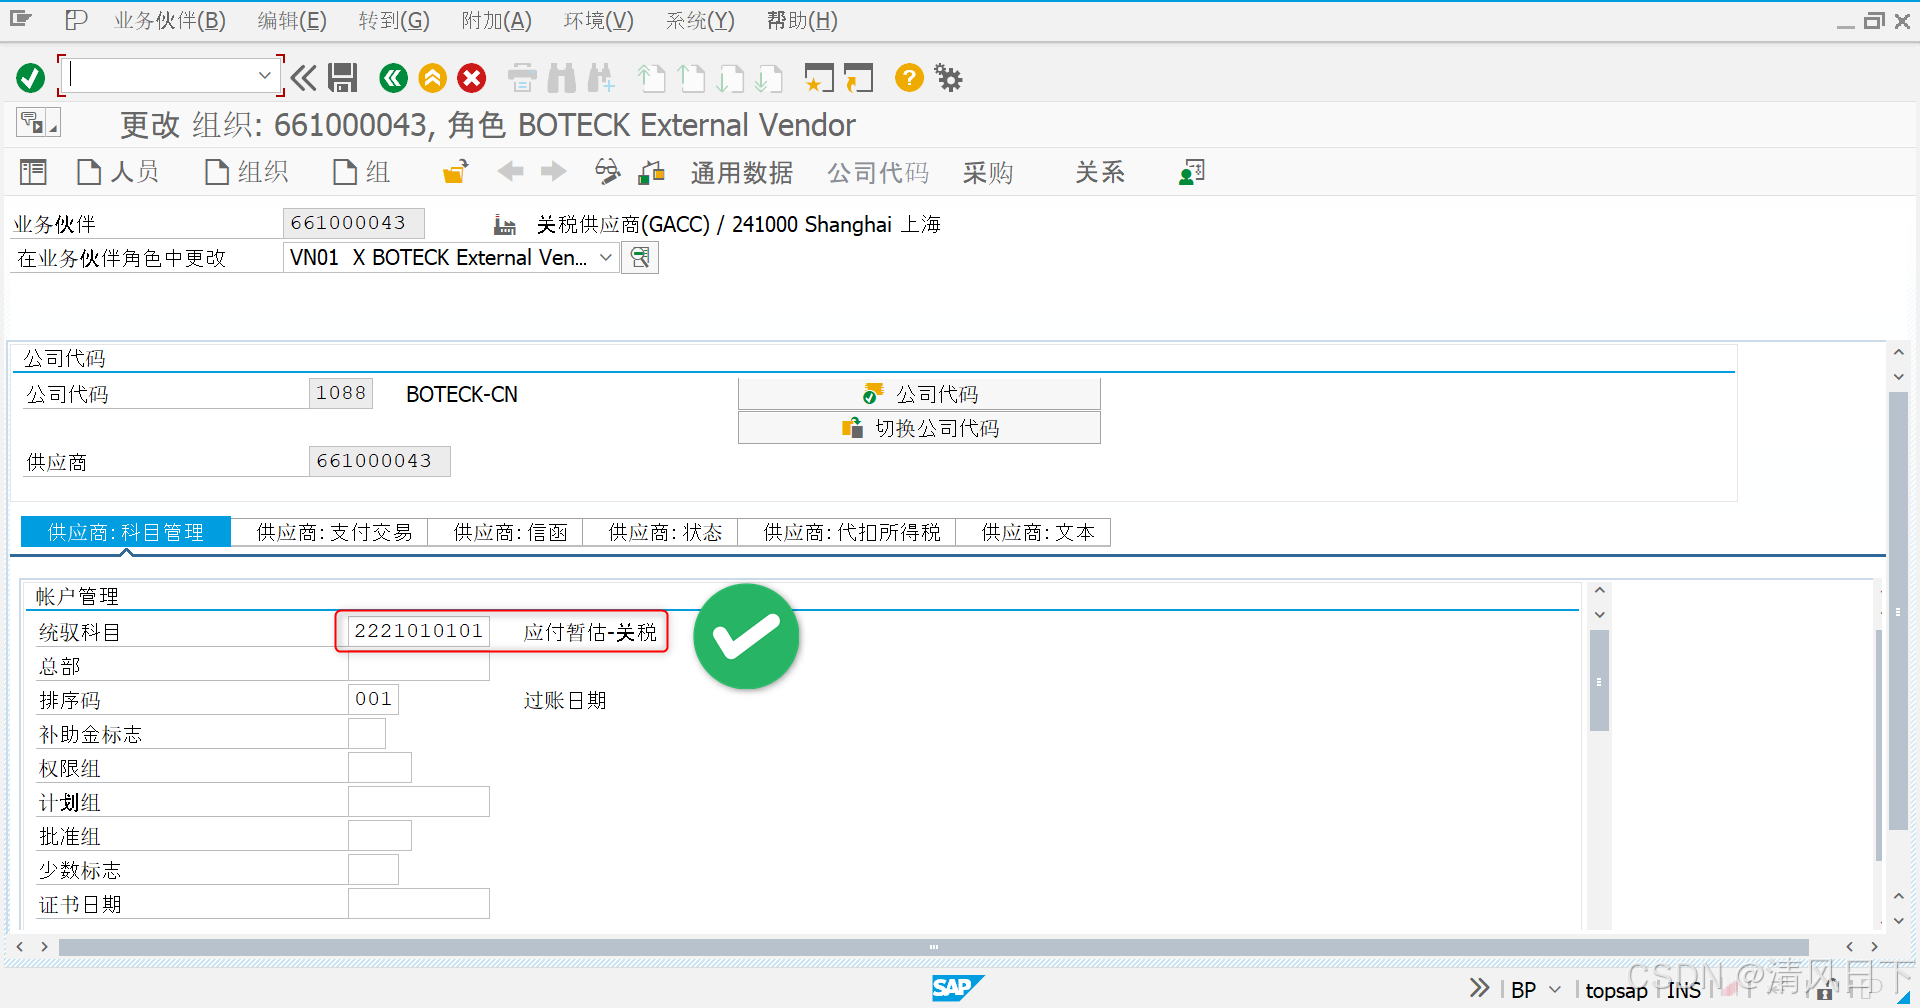
Task: Expand the BP status bar dropdown
Action: click(x=1554, y=990)
